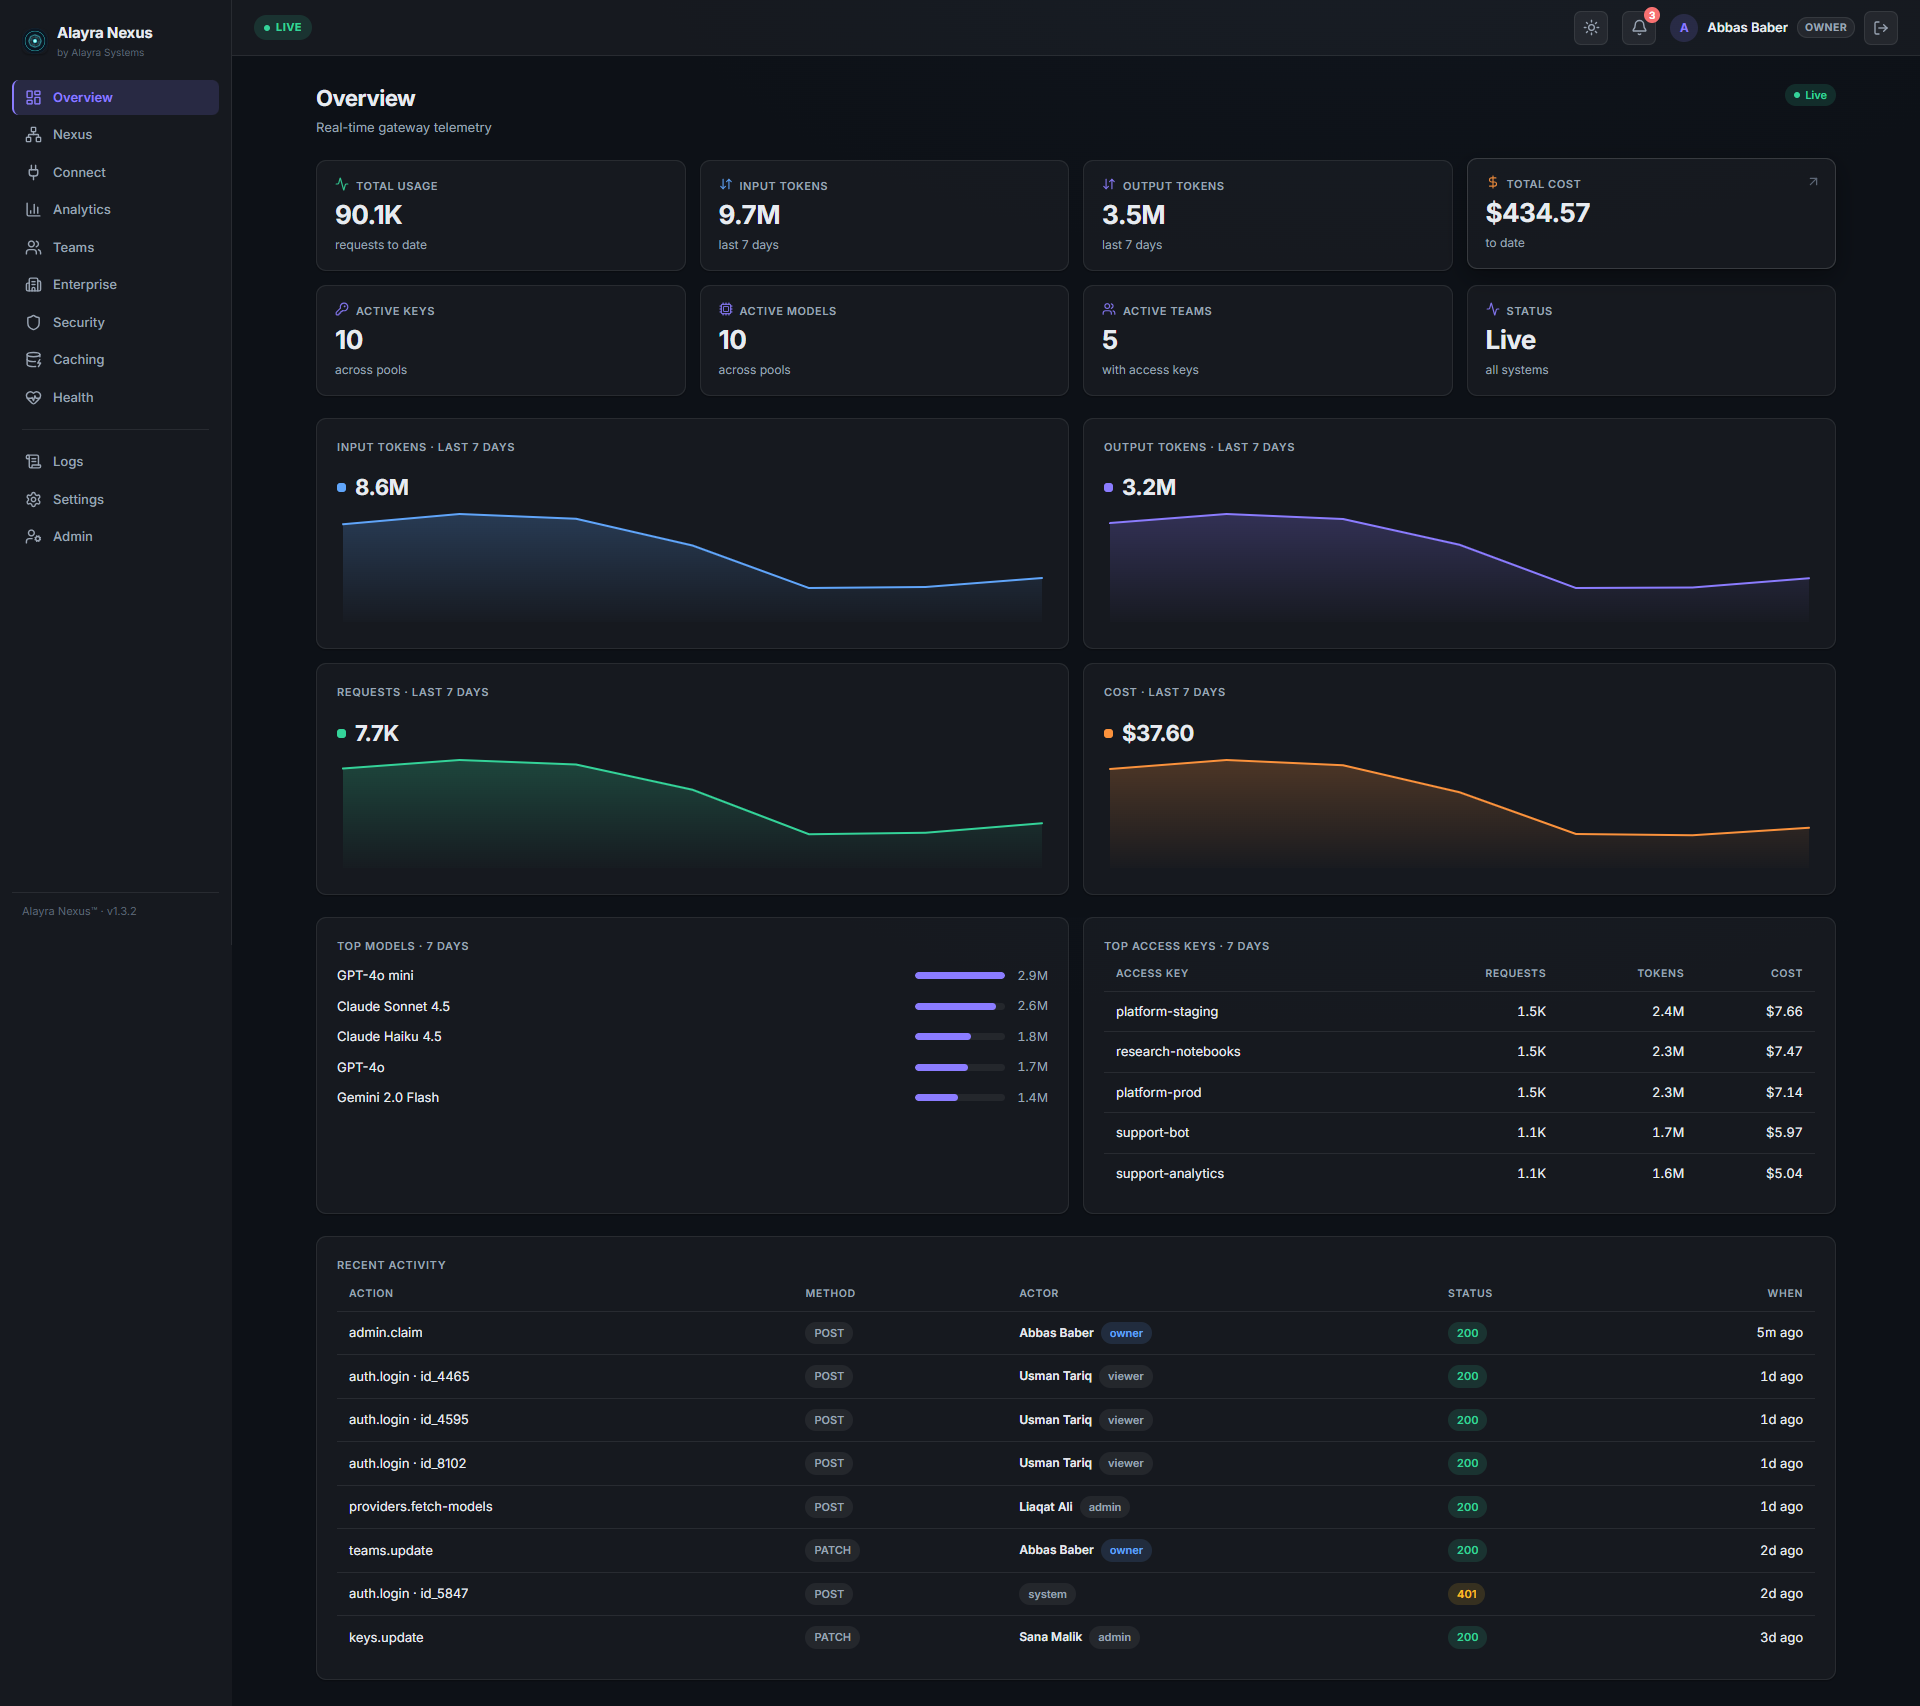Image resolution: width=1920 pixels, height=1706 pixels.
Task: Click the chip icon on Active Models
Action: (726, 310)
